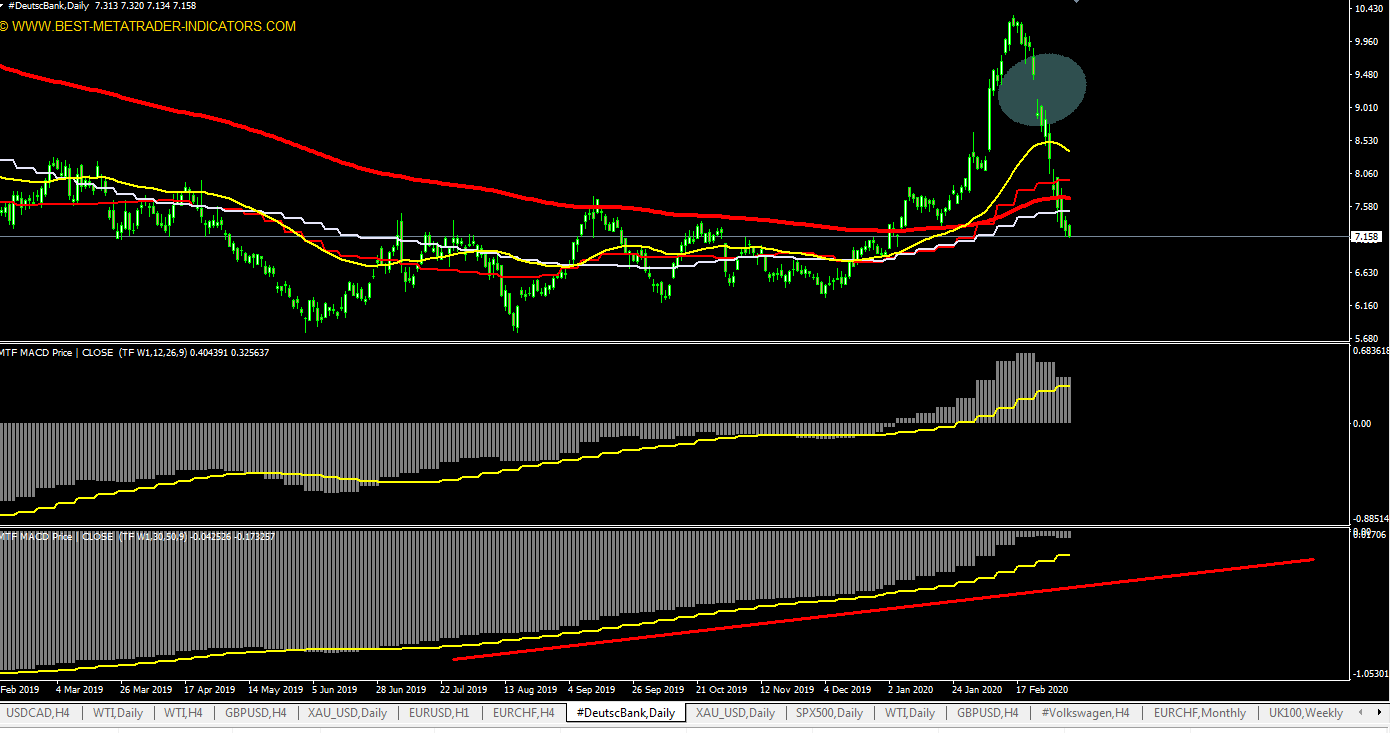Open XAU_USD,Daily tab right of #DeutscBank,Daily
This screenshot has width=1390, height=733.
735,713
